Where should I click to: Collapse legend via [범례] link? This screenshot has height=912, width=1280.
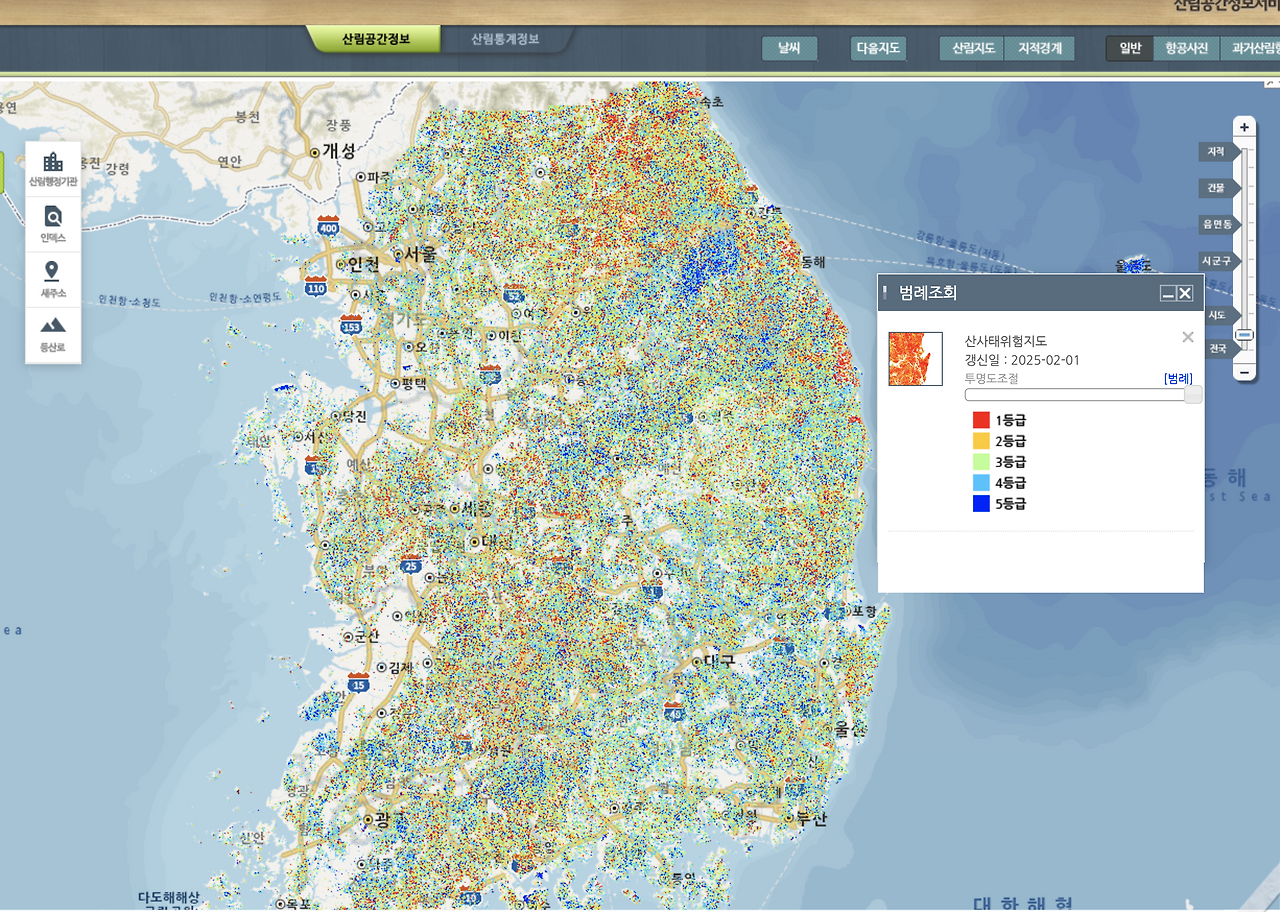(x=1178, y=378)
